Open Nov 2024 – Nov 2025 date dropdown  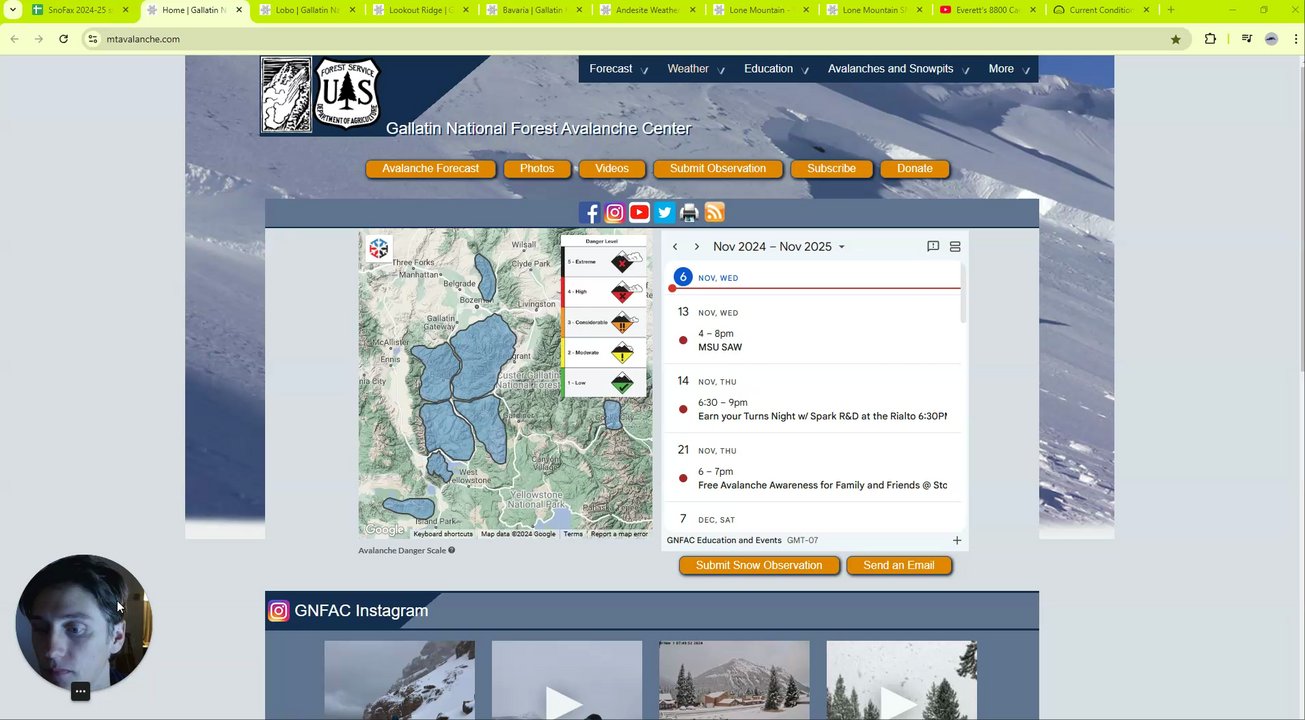click(779, 247)
